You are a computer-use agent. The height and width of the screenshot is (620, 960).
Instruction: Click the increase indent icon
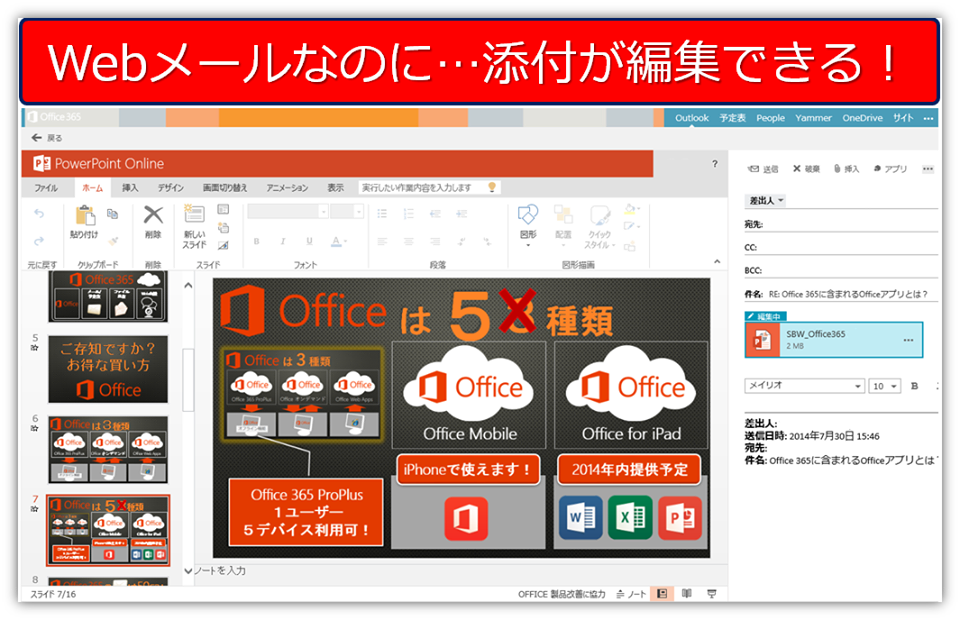click(462, 214)
